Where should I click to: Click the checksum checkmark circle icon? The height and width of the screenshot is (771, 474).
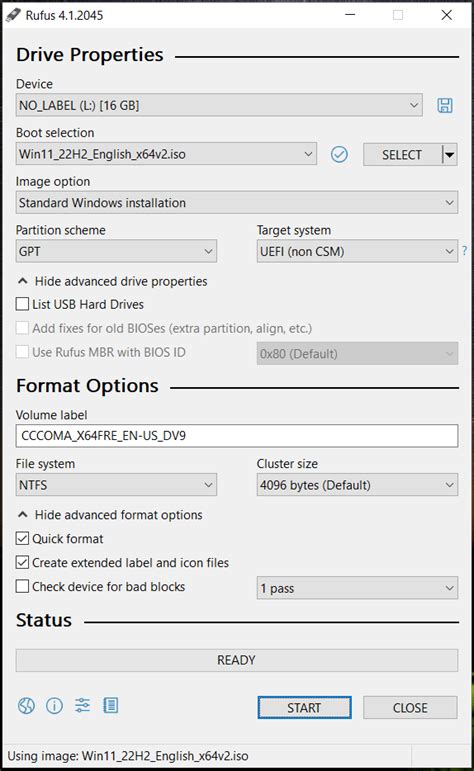[x=339, y=154]
